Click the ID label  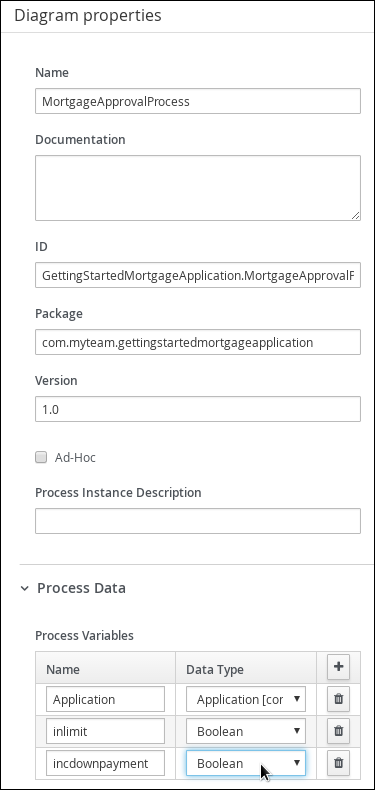[x=41, y=247]
